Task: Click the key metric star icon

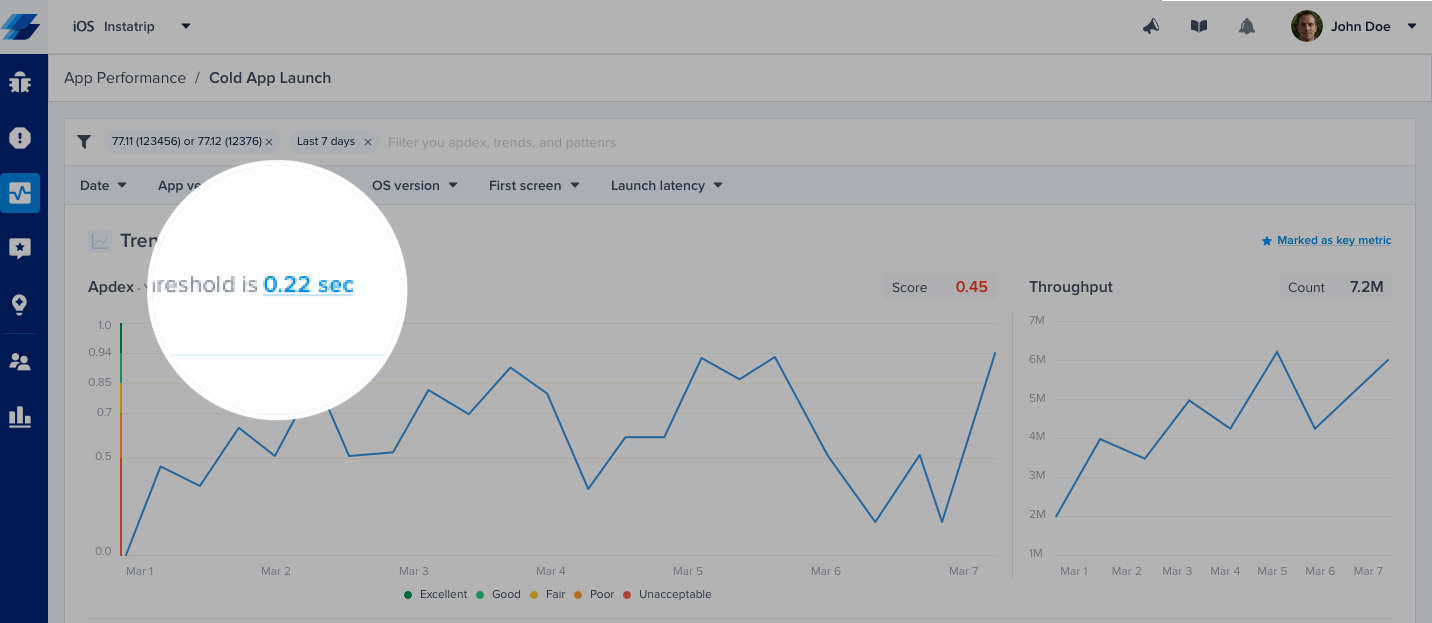Action: tap(1267, 241)
